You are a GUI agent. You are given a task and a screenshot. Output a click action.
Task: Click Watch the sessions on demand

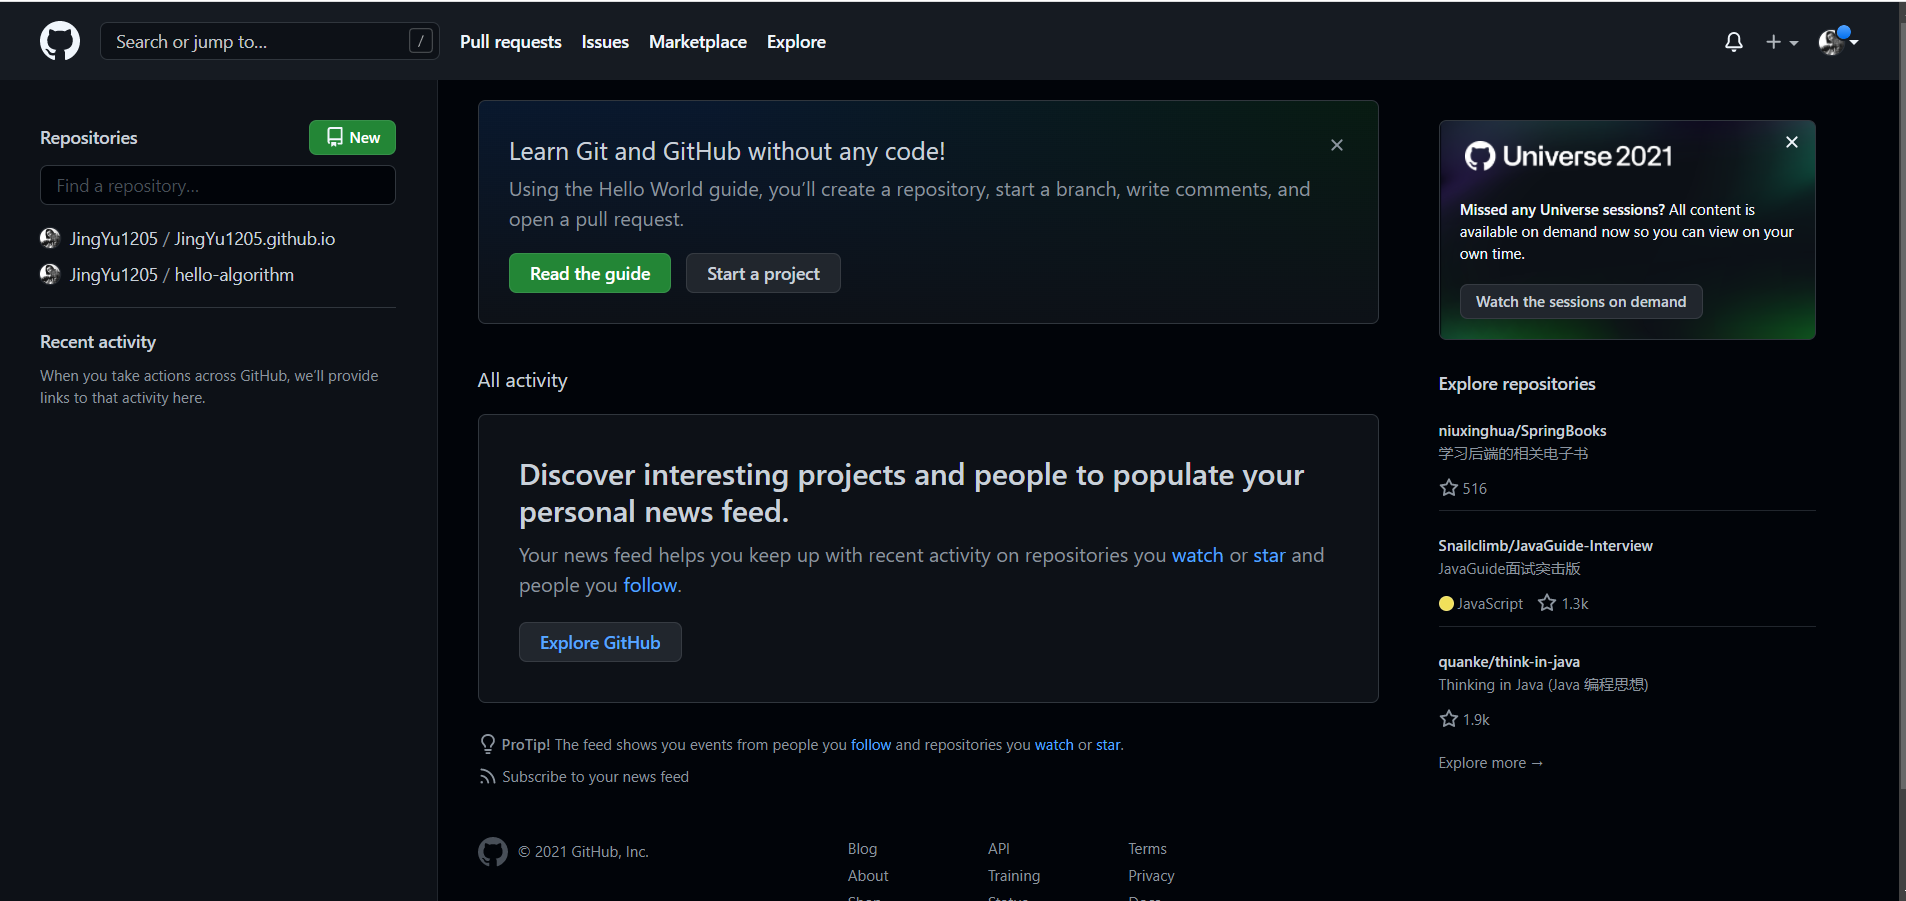(1581, 301)
